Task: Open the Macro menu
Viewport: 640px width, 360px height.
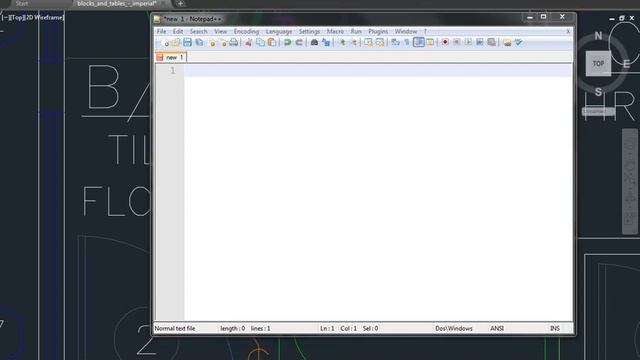Action: pyautogui.click(x=335, y=31)
